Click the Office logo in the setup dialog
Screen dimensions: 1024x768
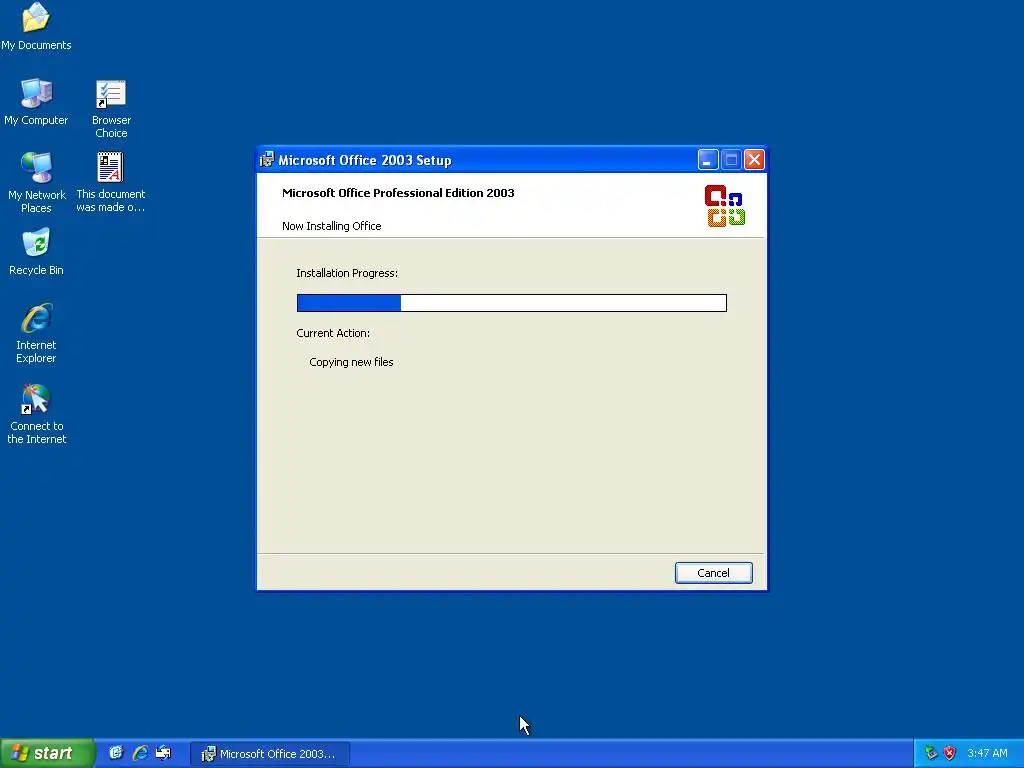(725, 206)
